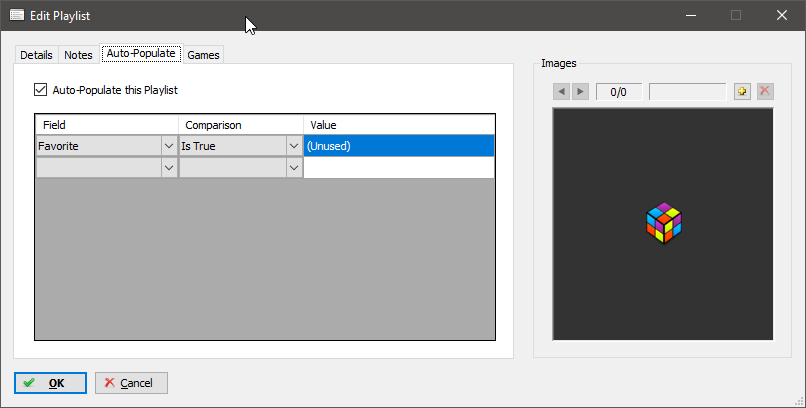The height and width of the screenshot is (408, 806).
Task: Close the Edit Playlist window
Action: (782, 15)
